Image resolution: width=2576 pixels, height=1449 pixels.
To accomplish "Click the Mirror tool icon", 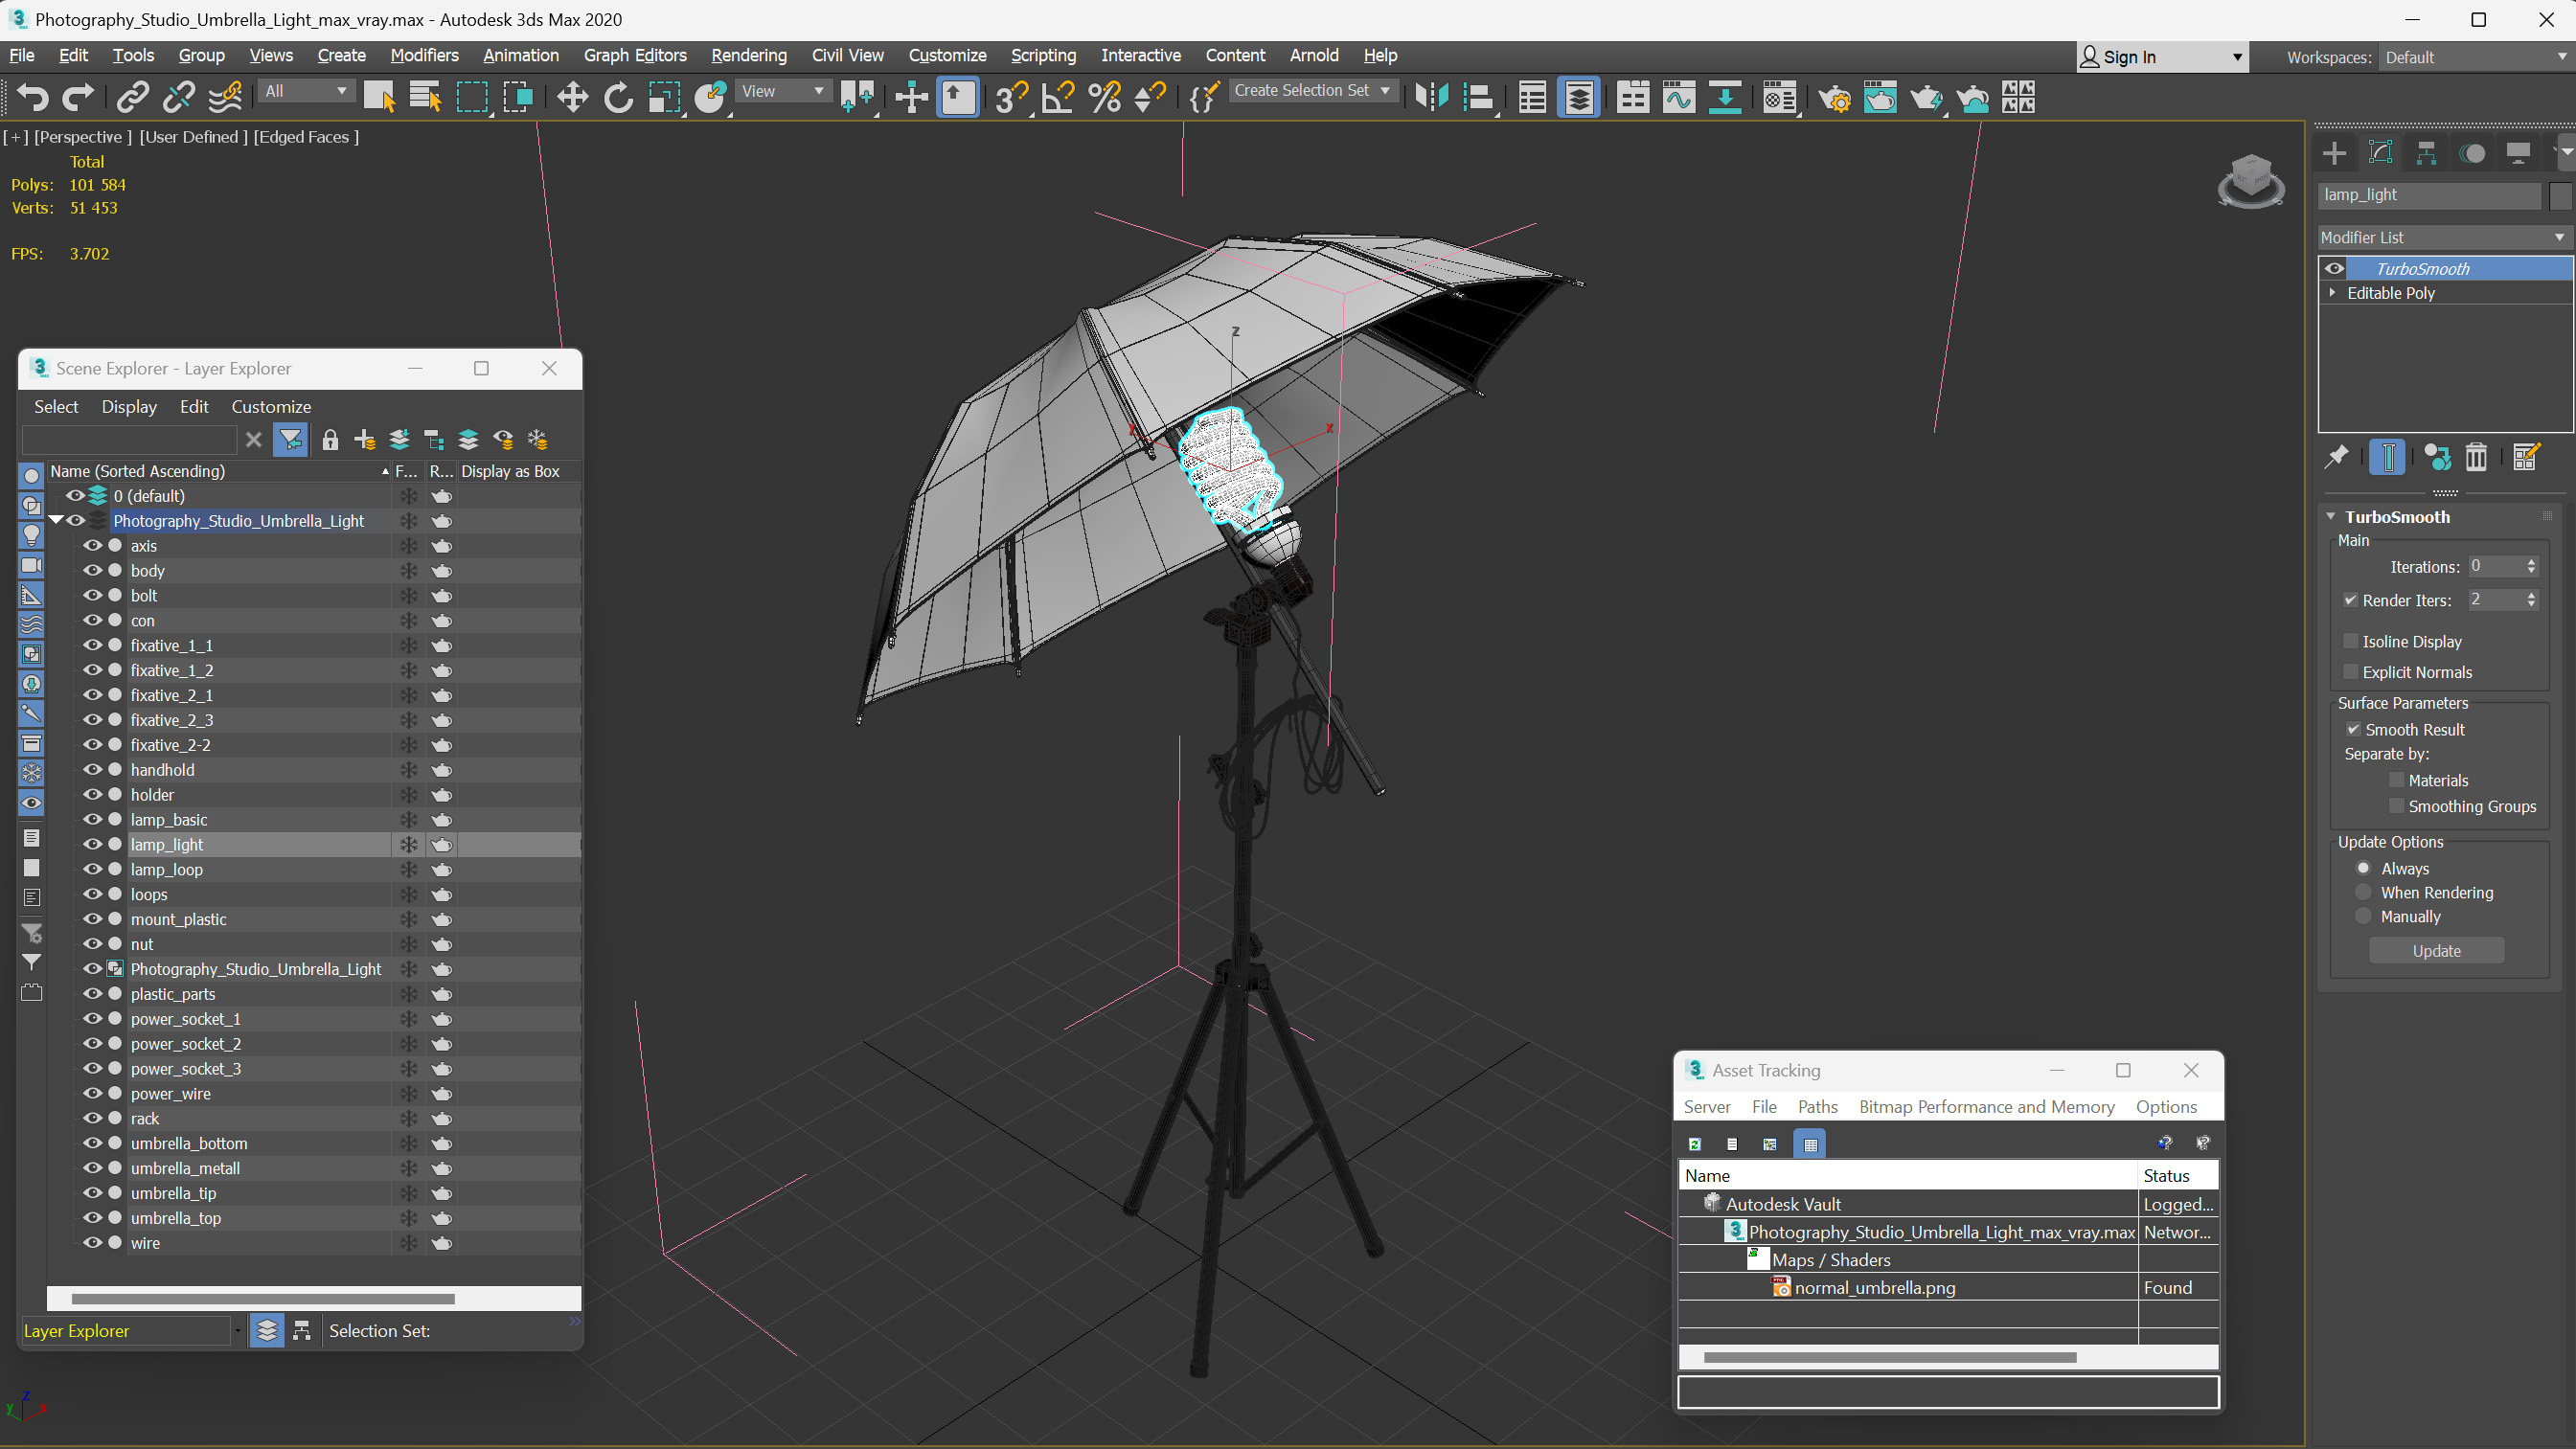I will (1432, 97).
